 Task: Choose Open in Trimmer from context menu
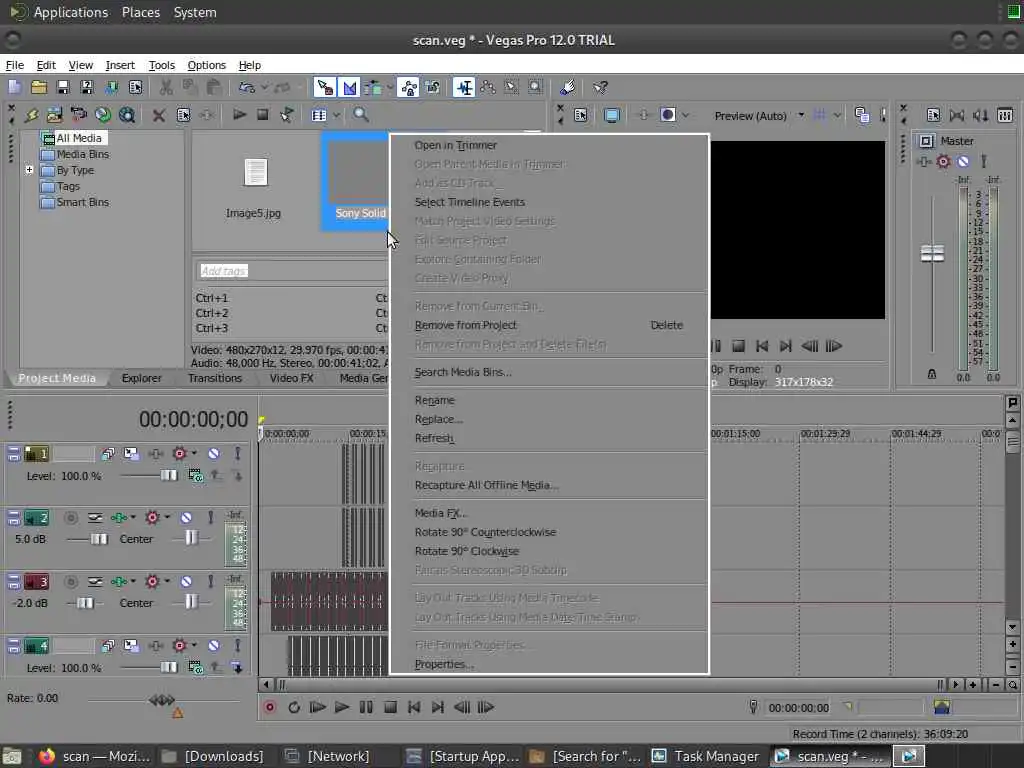[456, 145]
